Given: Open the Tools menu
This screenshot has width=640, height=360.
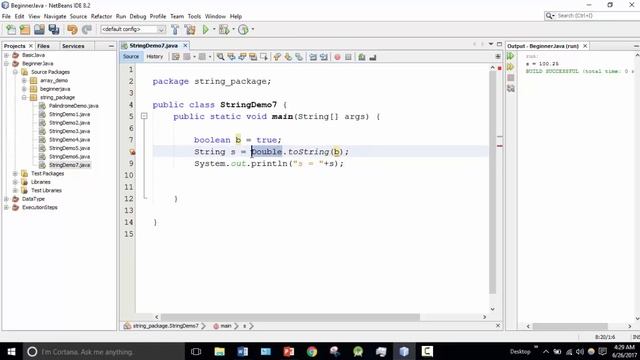Looking at the screenshot, I should point(194,16).
